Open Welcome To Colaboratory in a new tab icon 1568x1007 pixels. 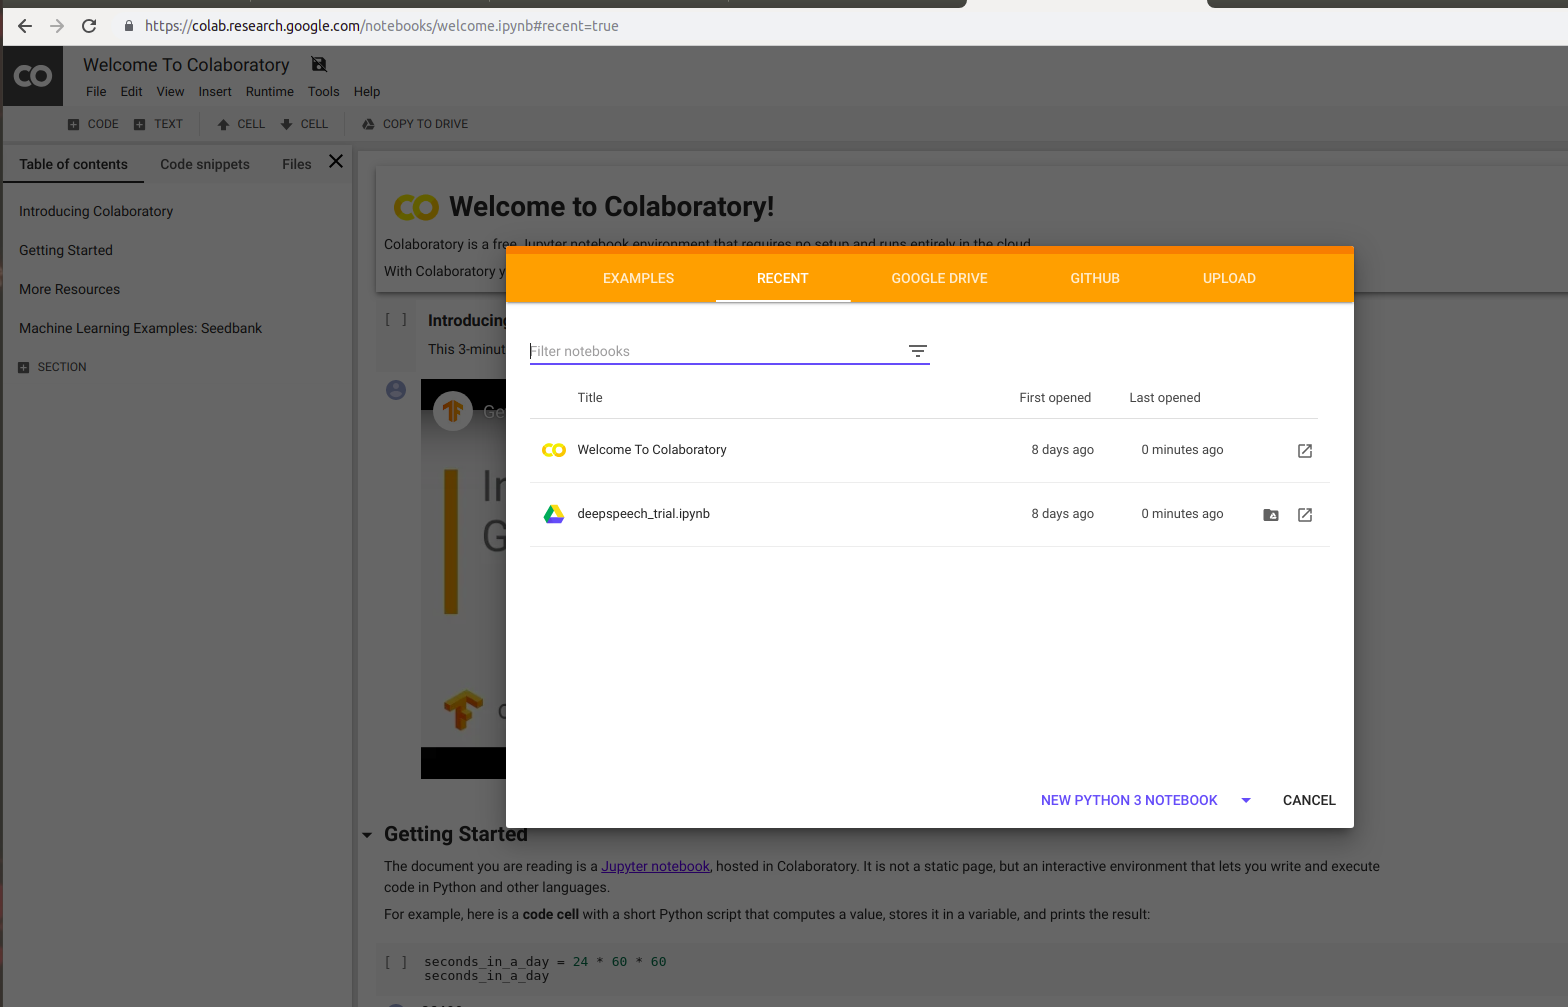pos(1305,451)
